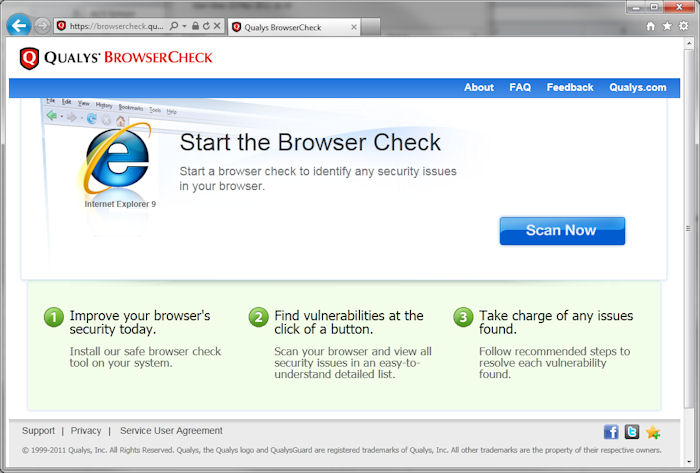Select the Qualys BrowserCheck tab
This screenshot has height=473, width=700.
click(x=293, y=27)
